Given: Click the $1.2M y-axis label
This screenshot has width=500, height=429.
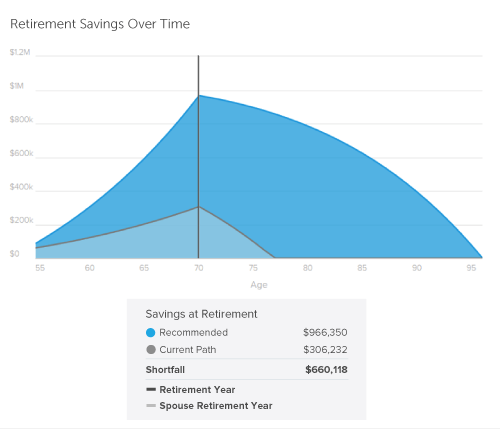Looking at the screenshot, I should click(x=20, y=52).
